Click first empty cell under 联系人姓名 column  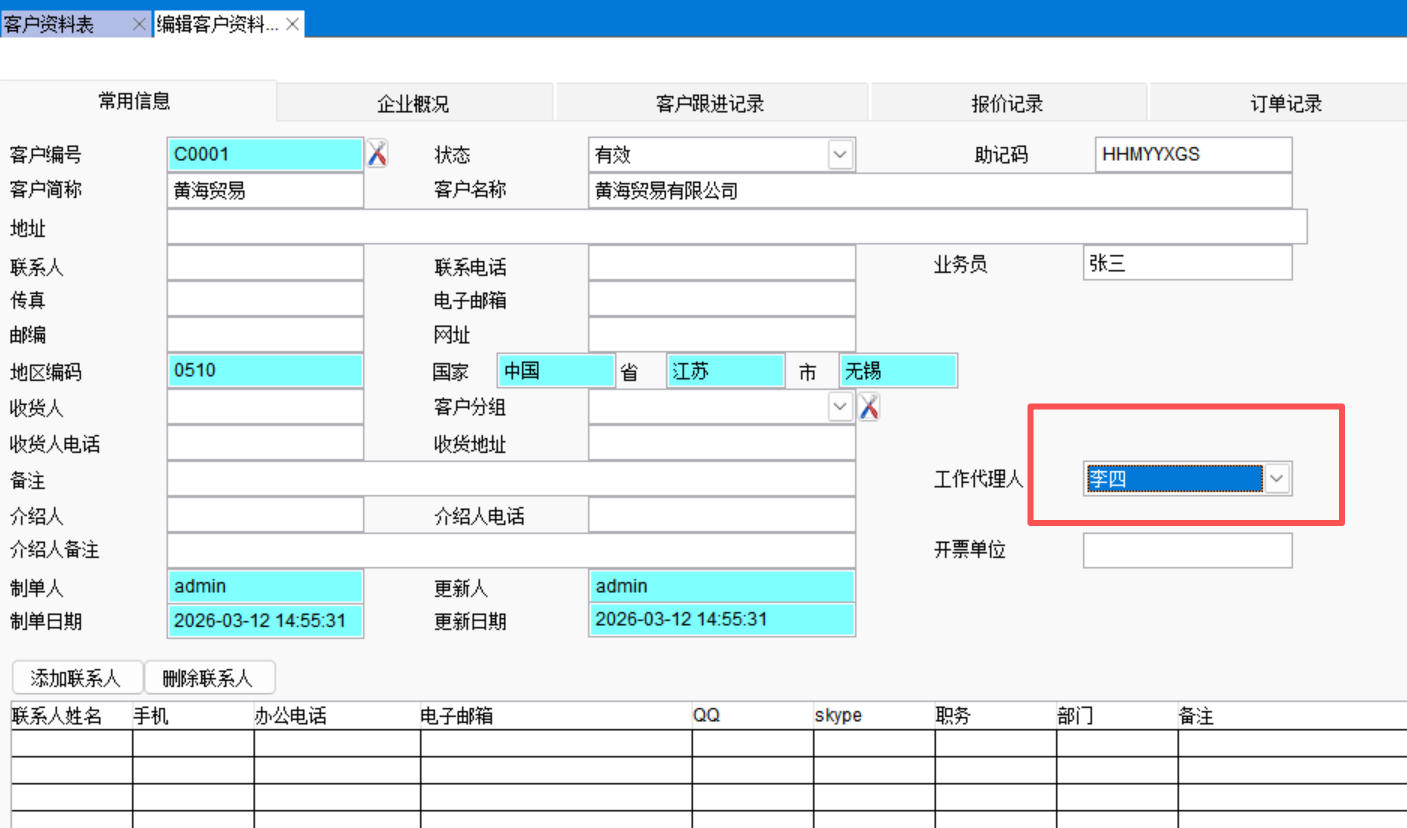[x=71, y=743]
